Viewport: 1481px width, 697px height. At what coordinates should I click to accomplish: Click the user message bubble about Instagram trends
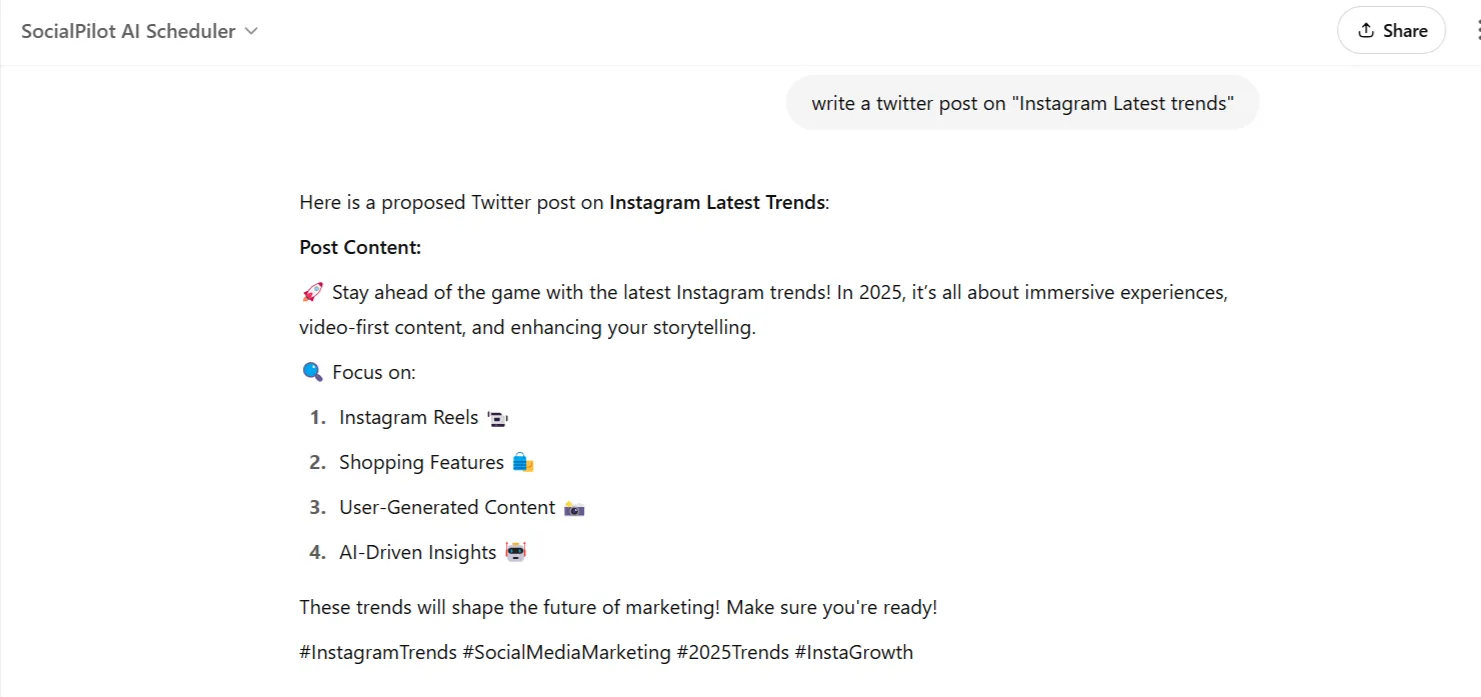click(1022, 103)
